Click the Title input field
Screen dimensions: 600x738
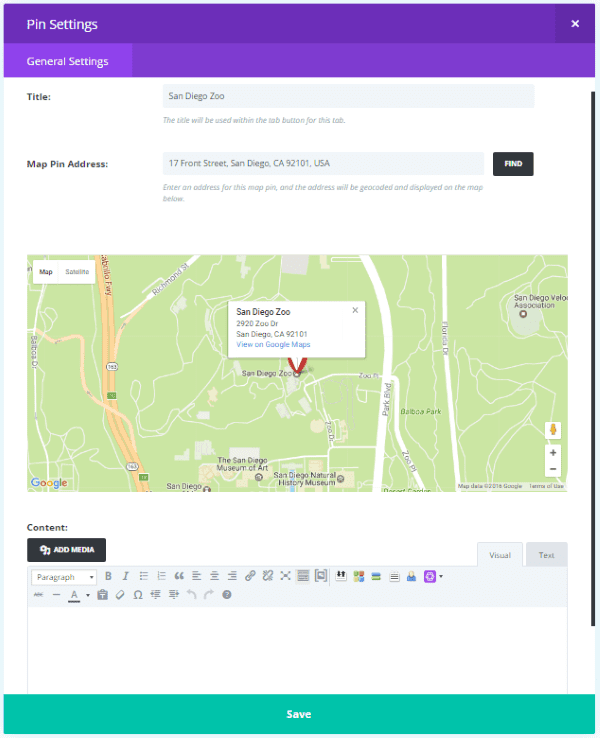348,96
